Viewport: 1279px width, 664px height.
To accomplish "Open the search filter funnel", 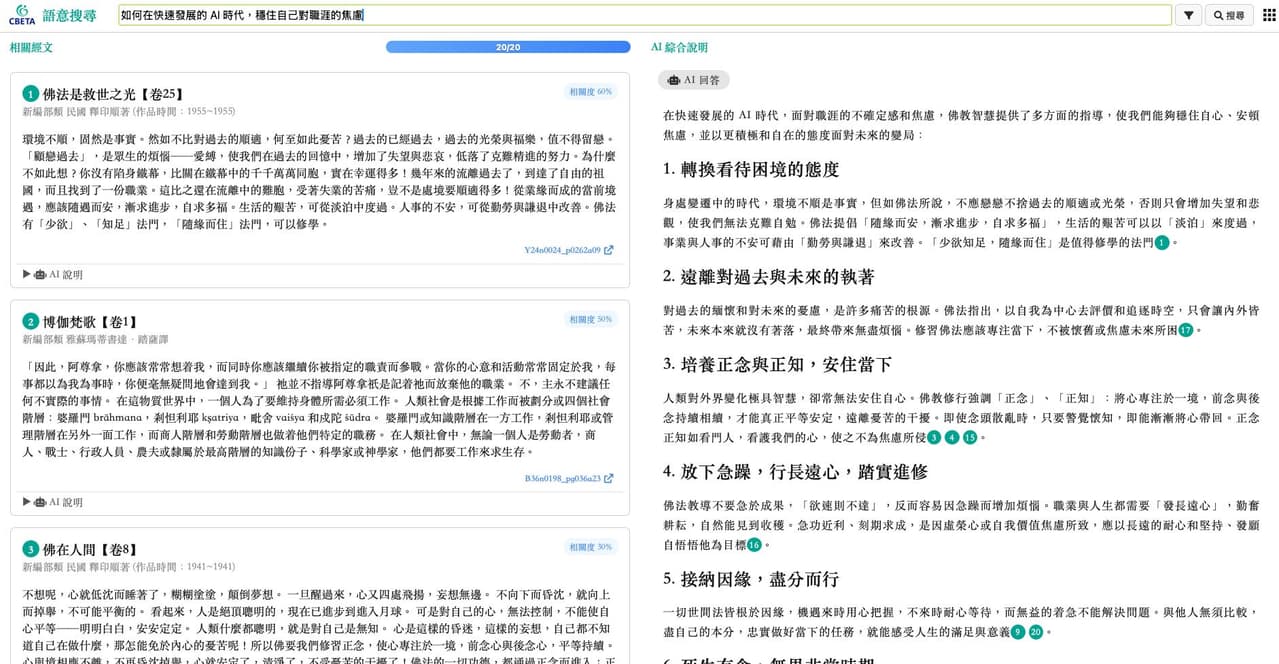I will (x=1188, y=15).
